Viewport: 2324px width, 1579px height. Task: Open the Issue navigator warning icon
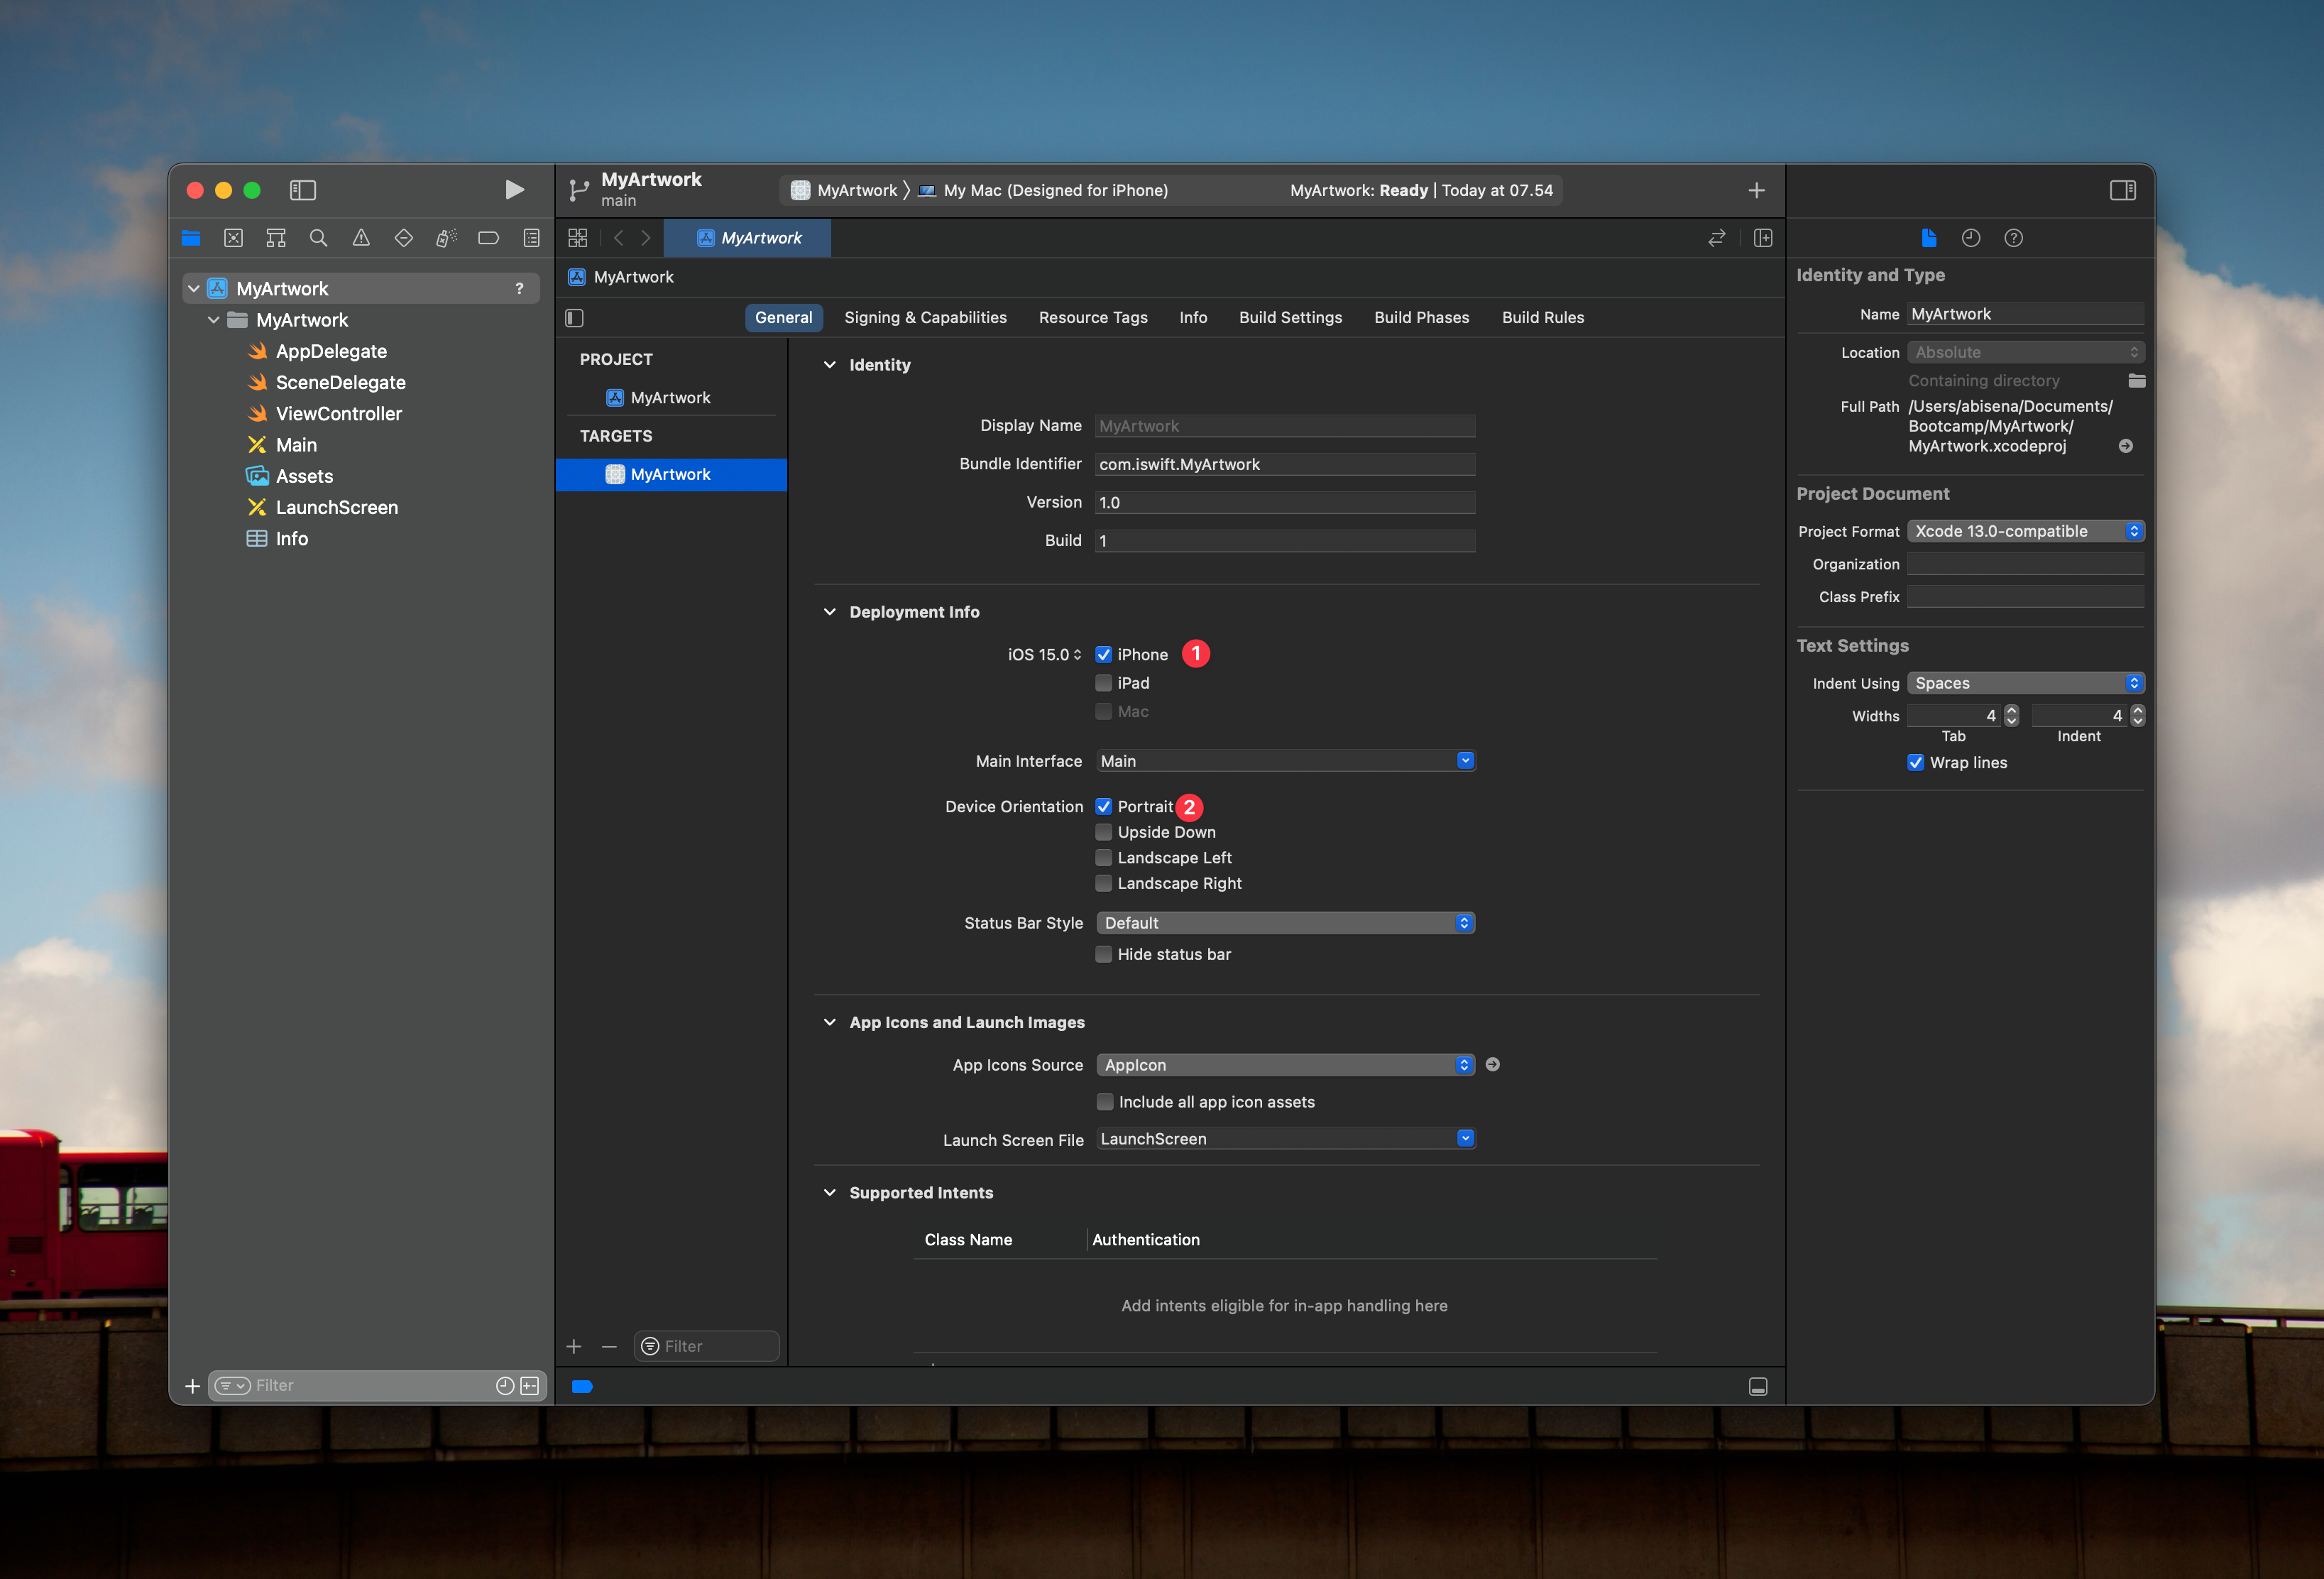[361, 238]
